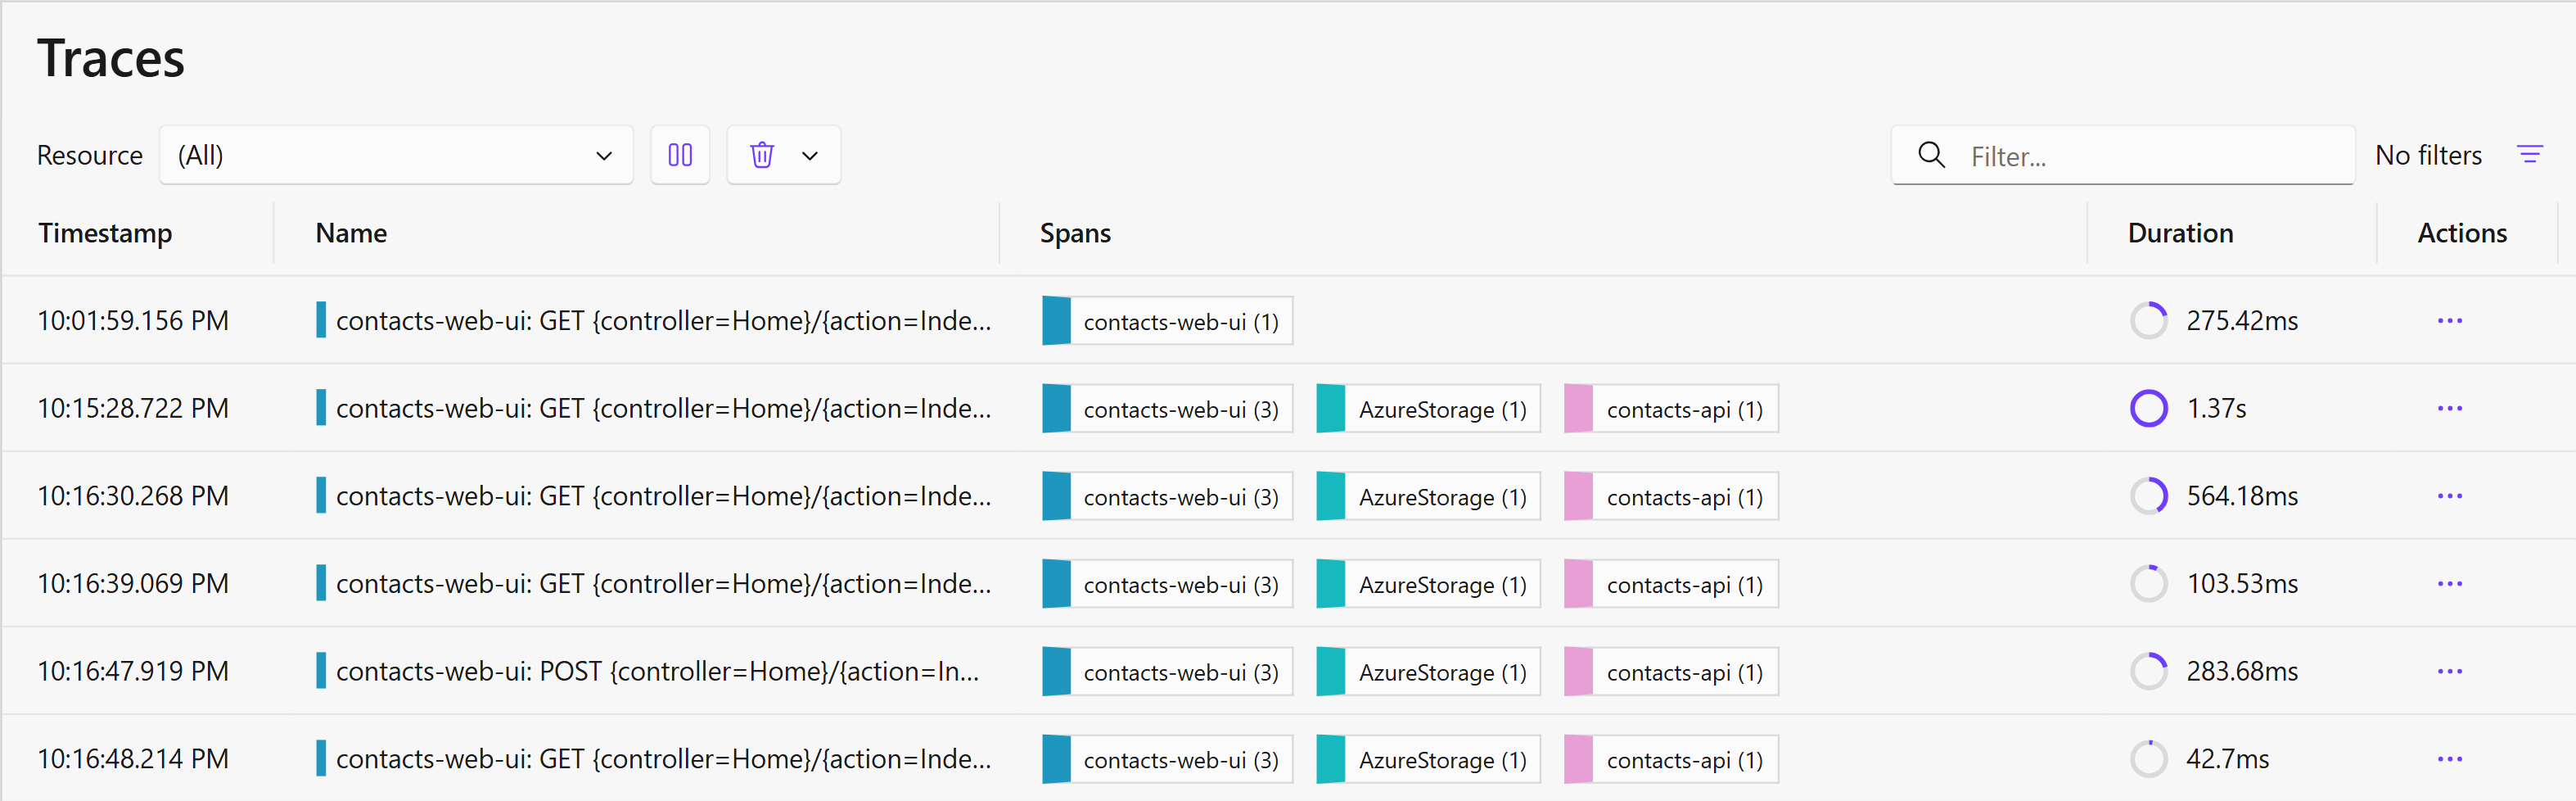Open actions menu for the 275.42ms trace
2576x801 pixels.
click(x=2449, y=321)
